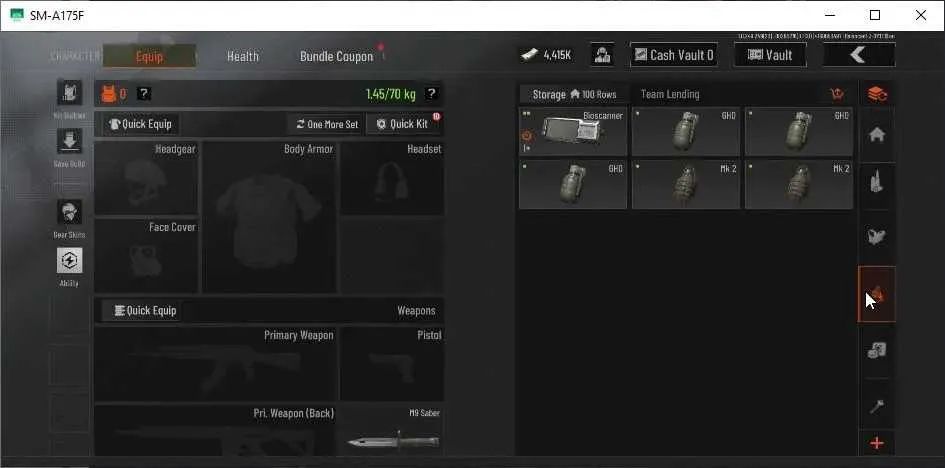Select the Storage 100 Rows tab
The image size is (945, 468).
(x=574, y=95)
